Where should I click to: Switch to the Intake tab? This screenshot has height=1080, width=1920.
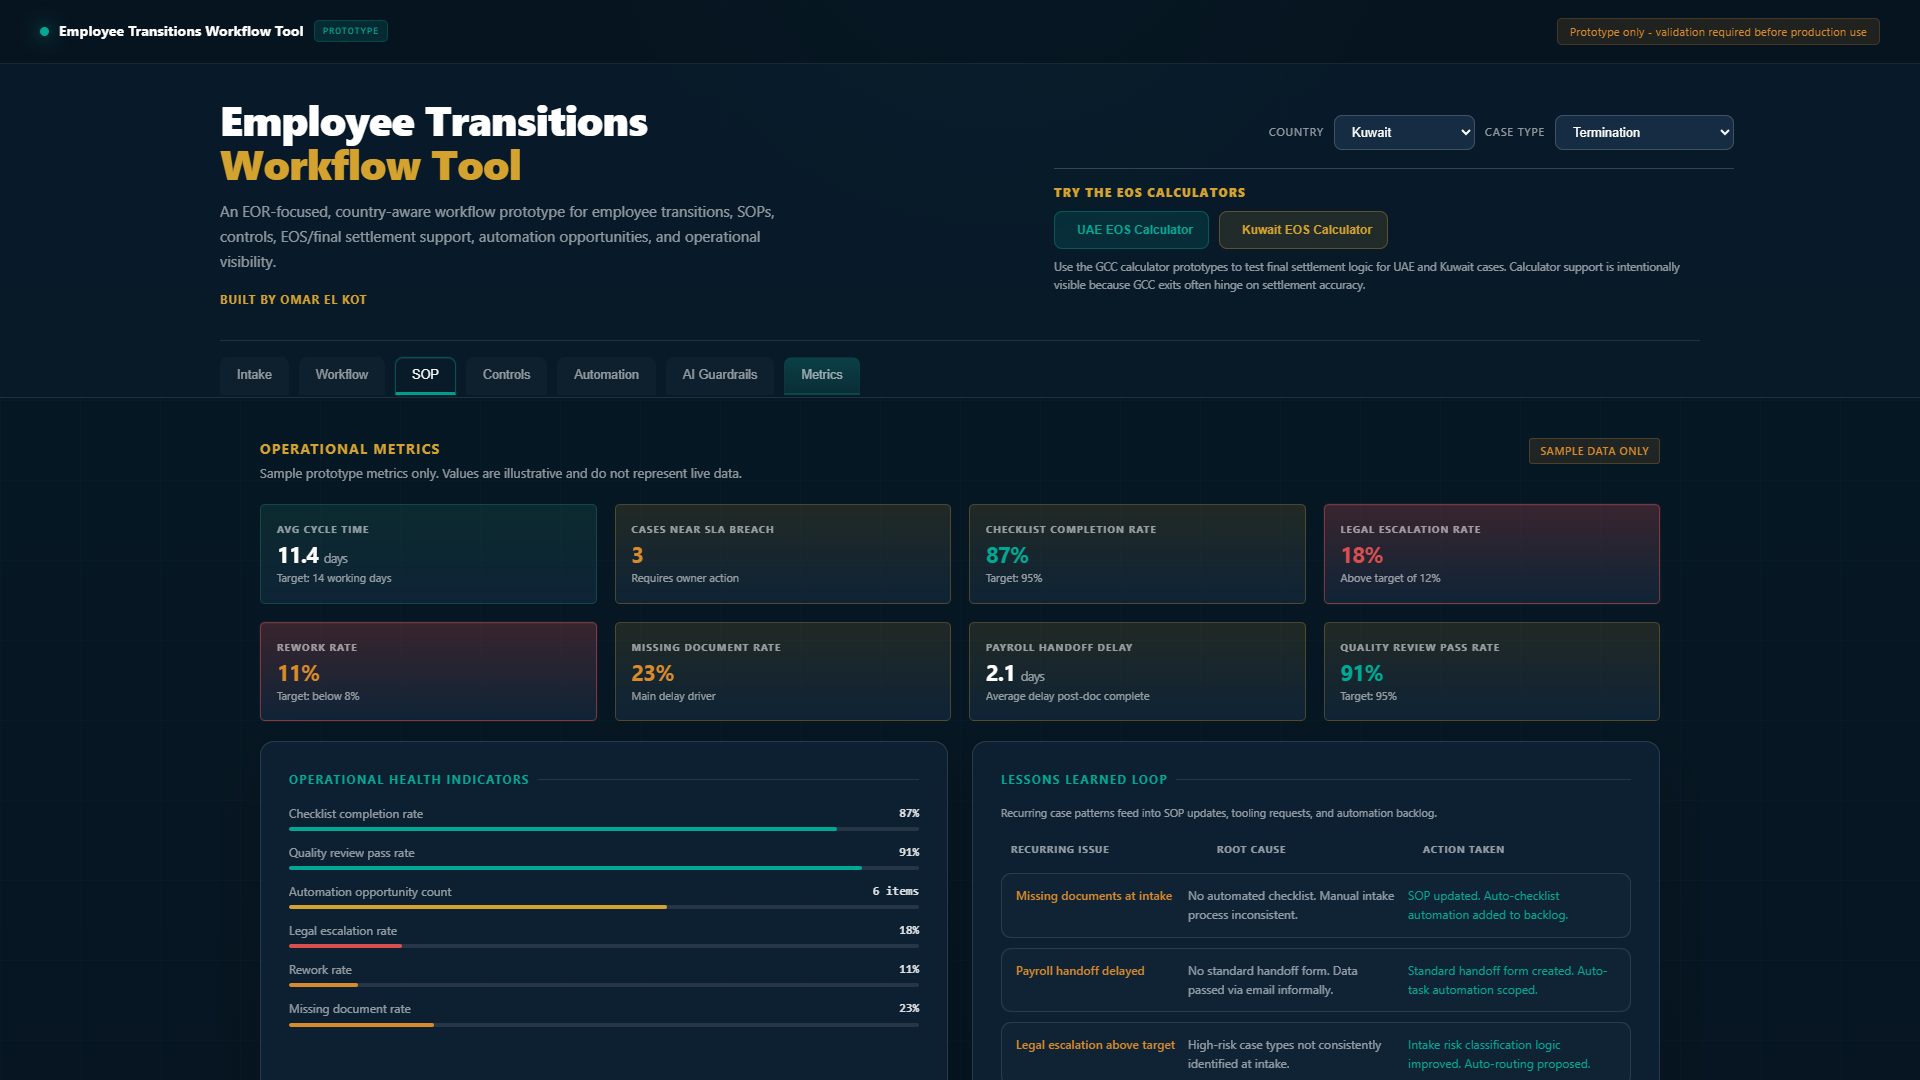tap(254, 375)
